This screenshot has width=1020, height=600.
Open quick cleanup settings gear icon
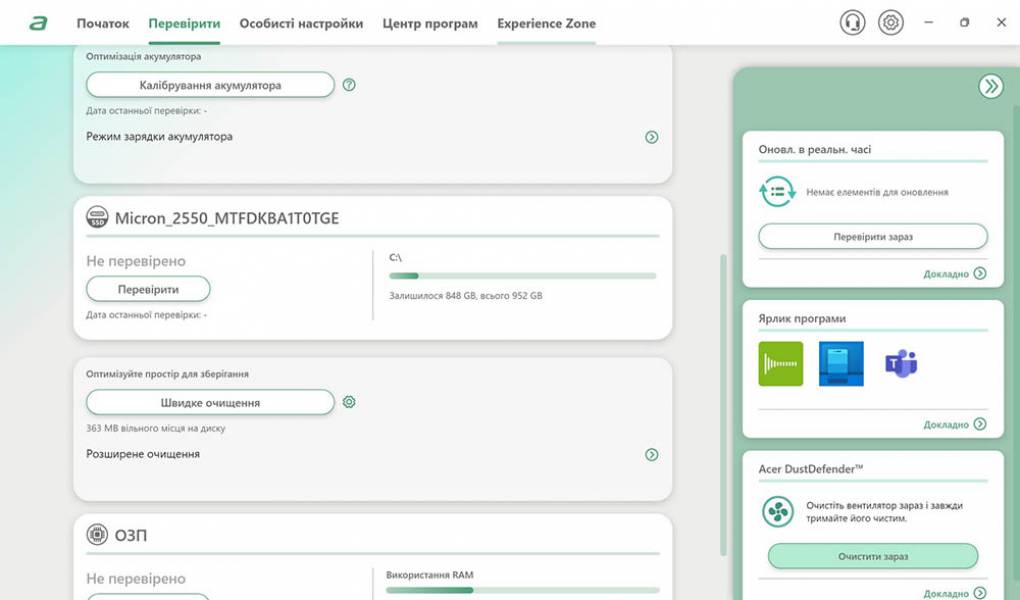[x=349, y=402]
